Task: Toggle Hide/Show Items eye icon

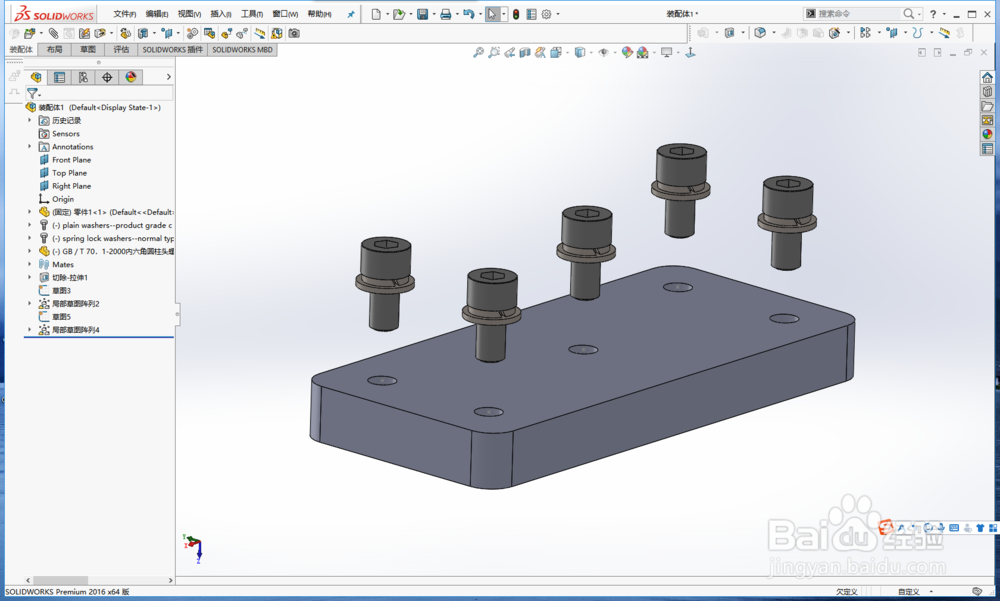Action: (603, 52)
